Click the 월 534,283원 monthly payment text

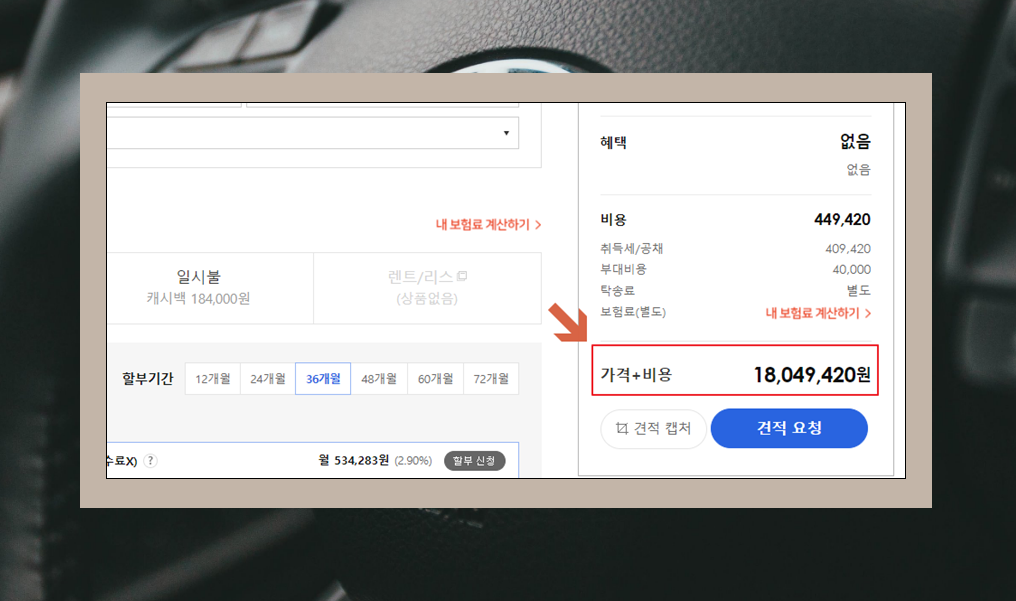click(354, 460)
